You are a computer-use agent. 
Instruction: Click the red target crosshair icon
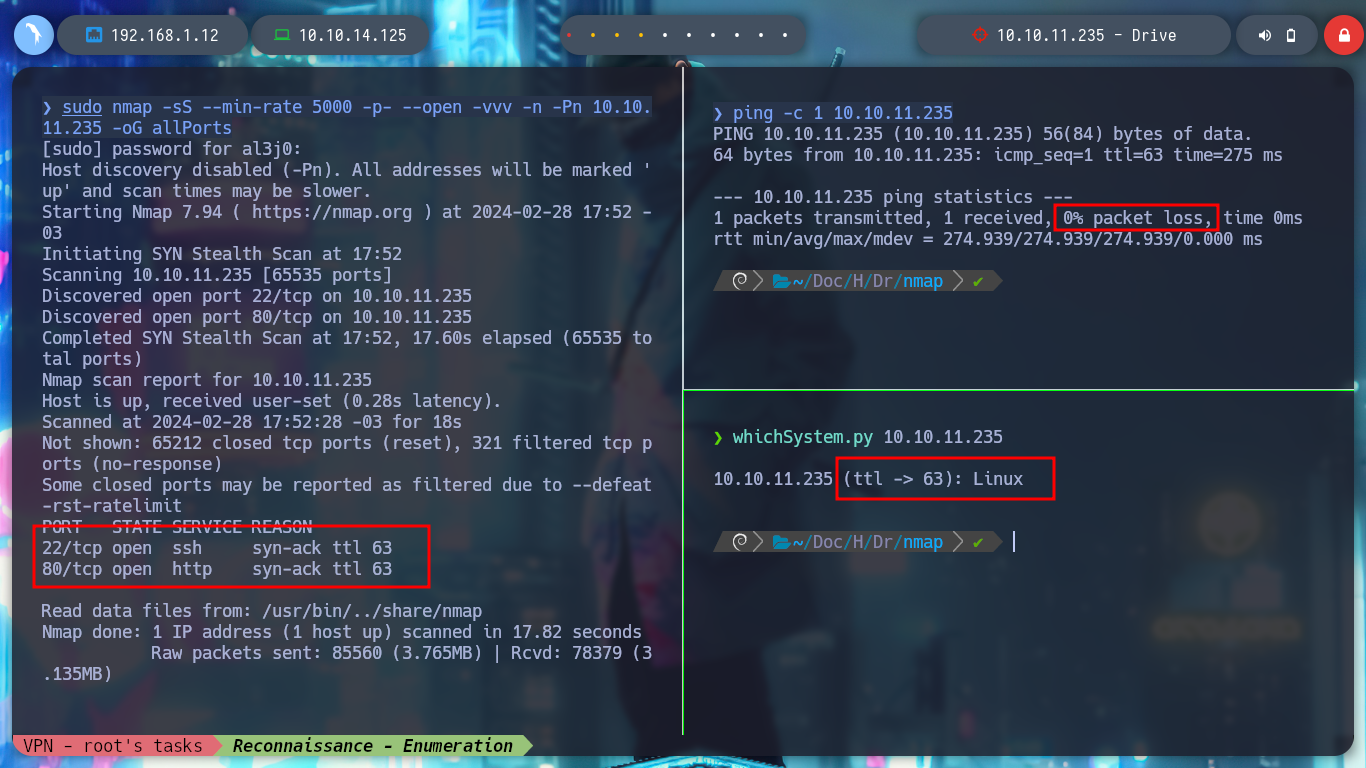[979, 35]
